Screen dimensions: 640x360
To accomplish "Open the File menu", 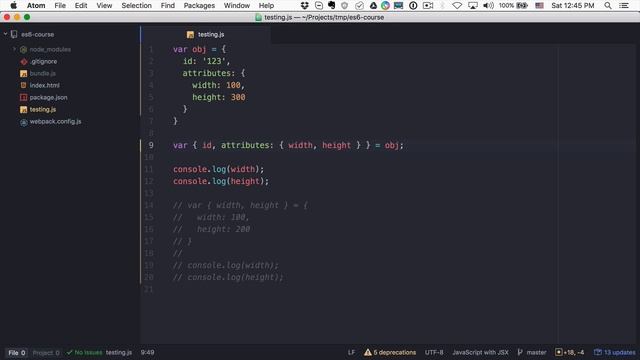I will tap(60, 5).
